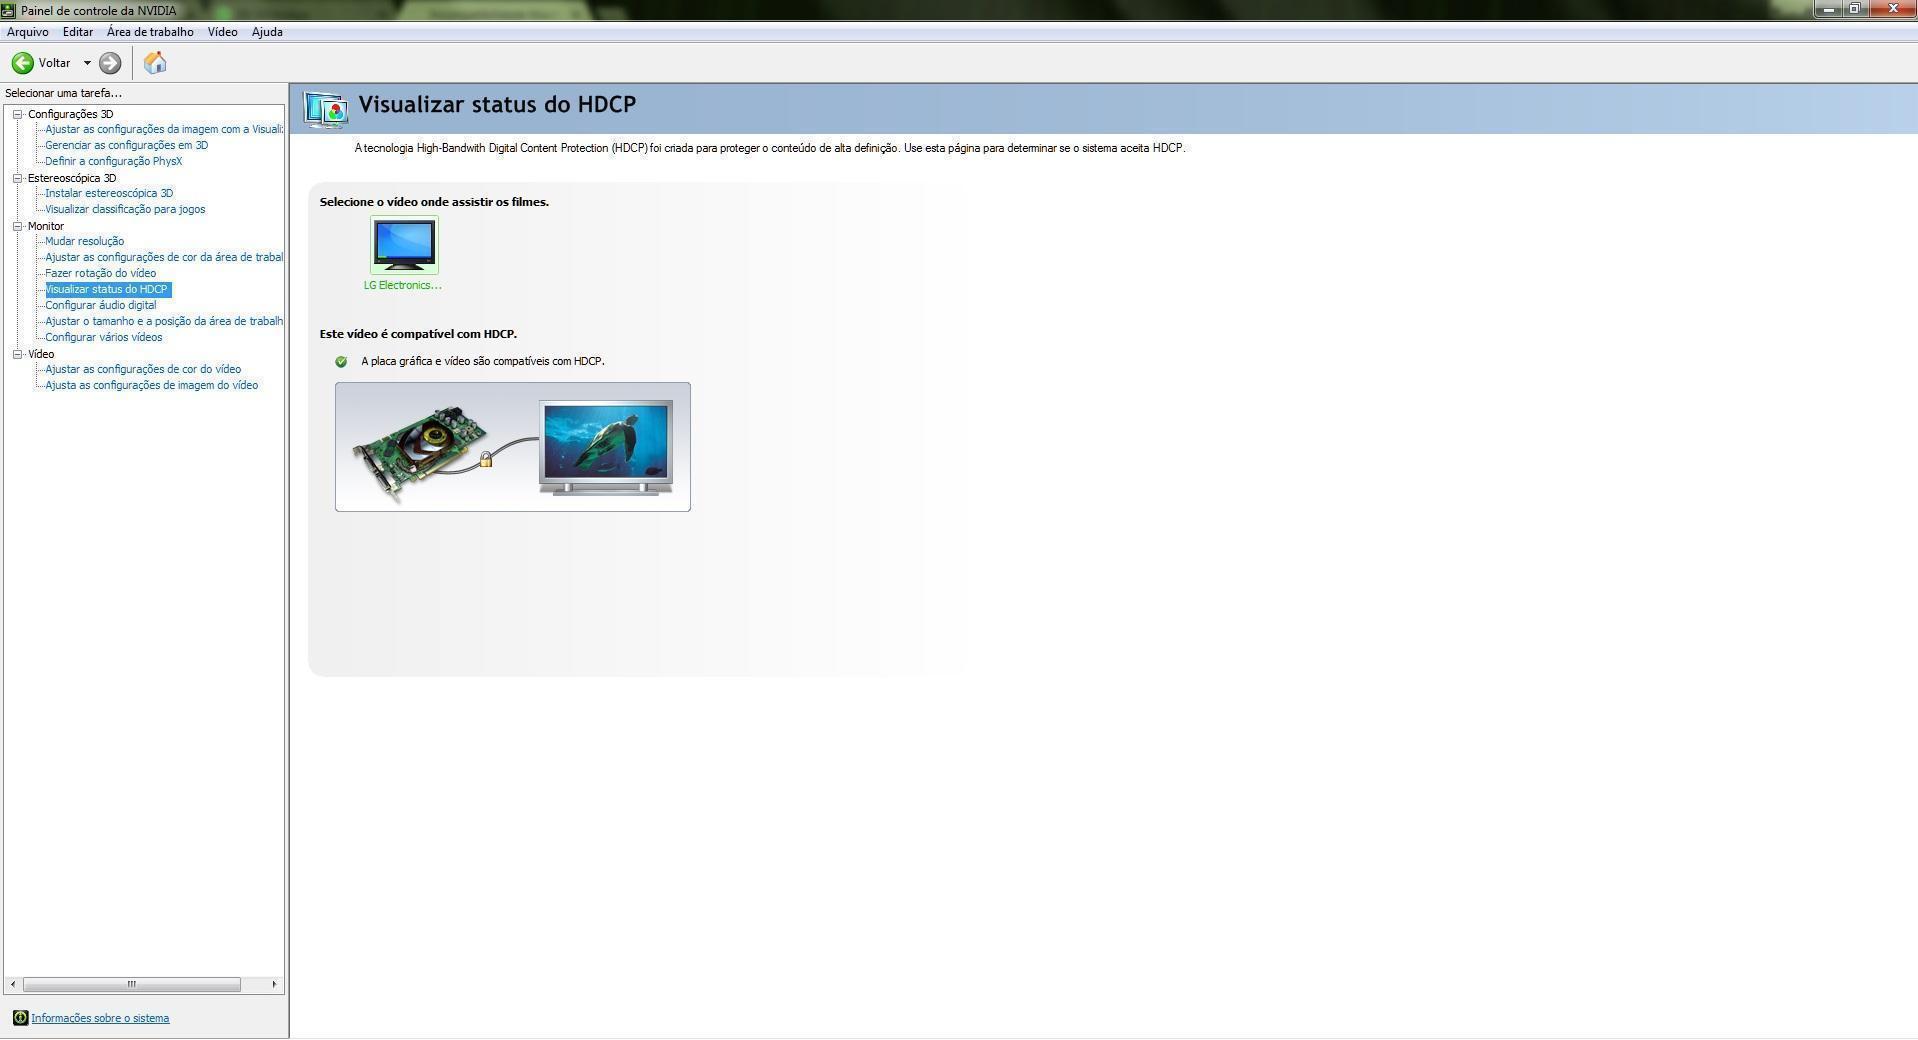Open Definir a configuração PhysX
Screen dimensions: 1918x1040
(114, 161)
